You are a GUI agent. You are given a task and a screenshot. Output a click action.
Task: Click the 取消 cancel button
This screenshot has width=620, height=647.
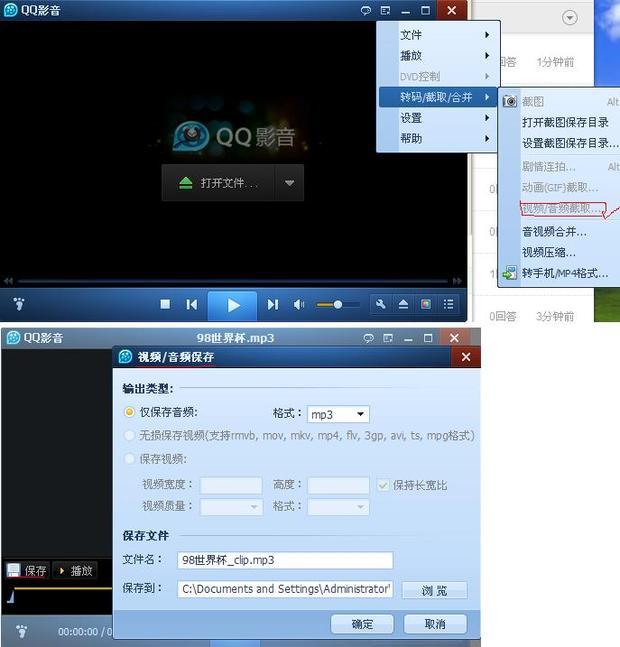click(435, 624)
